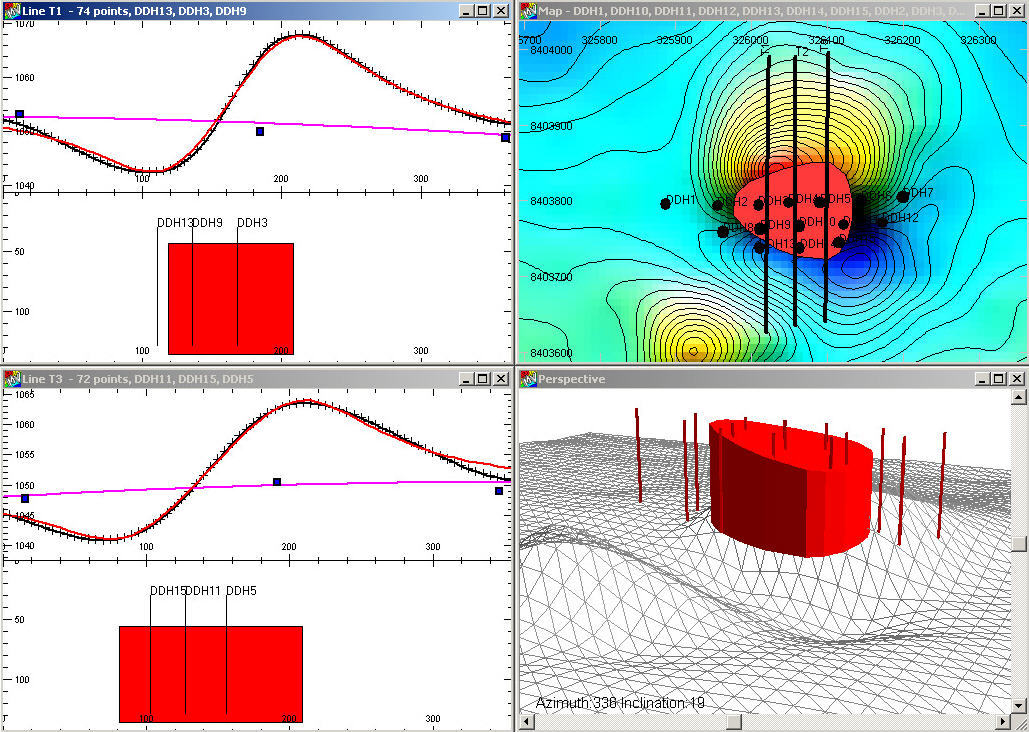Click Perspective horizontal scrollbar right arrow
Viewport: 1029px width, 732px height.
1002,722
